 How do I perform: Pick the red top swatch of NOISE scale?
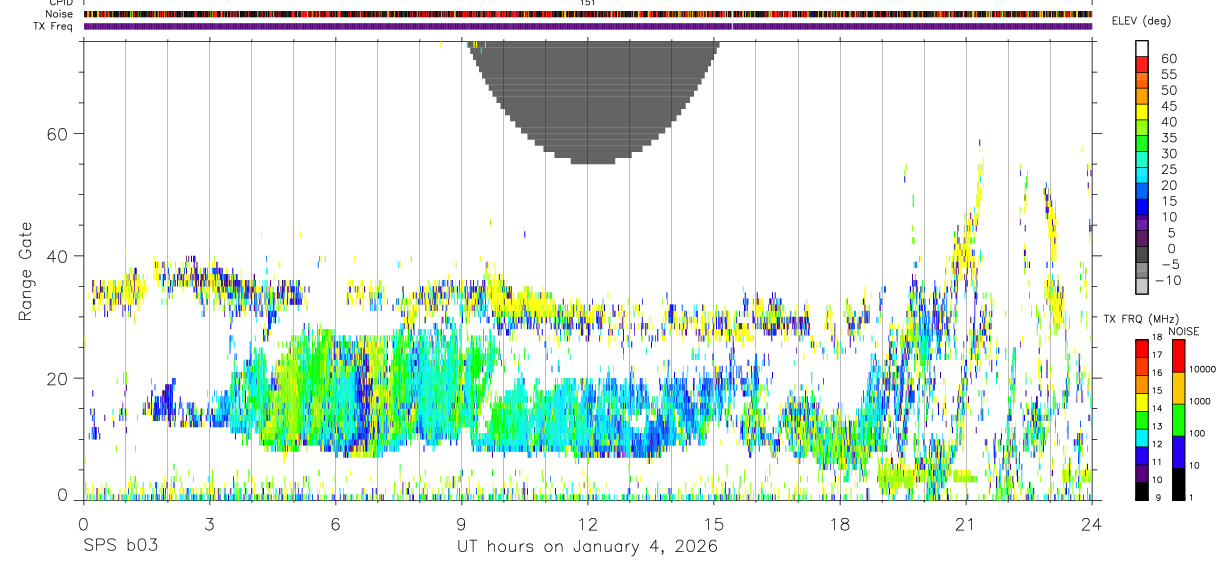pos(1178,356)
